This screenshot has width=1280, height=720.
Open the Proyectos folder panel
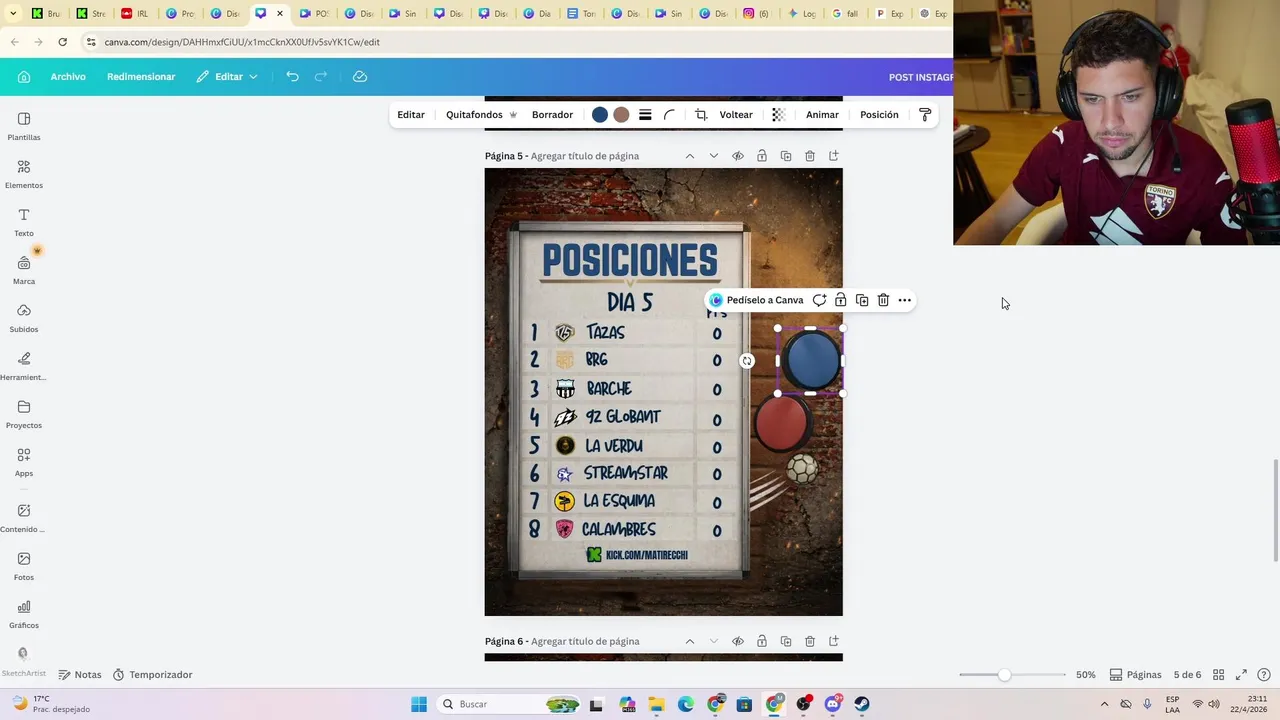(24, 415)
